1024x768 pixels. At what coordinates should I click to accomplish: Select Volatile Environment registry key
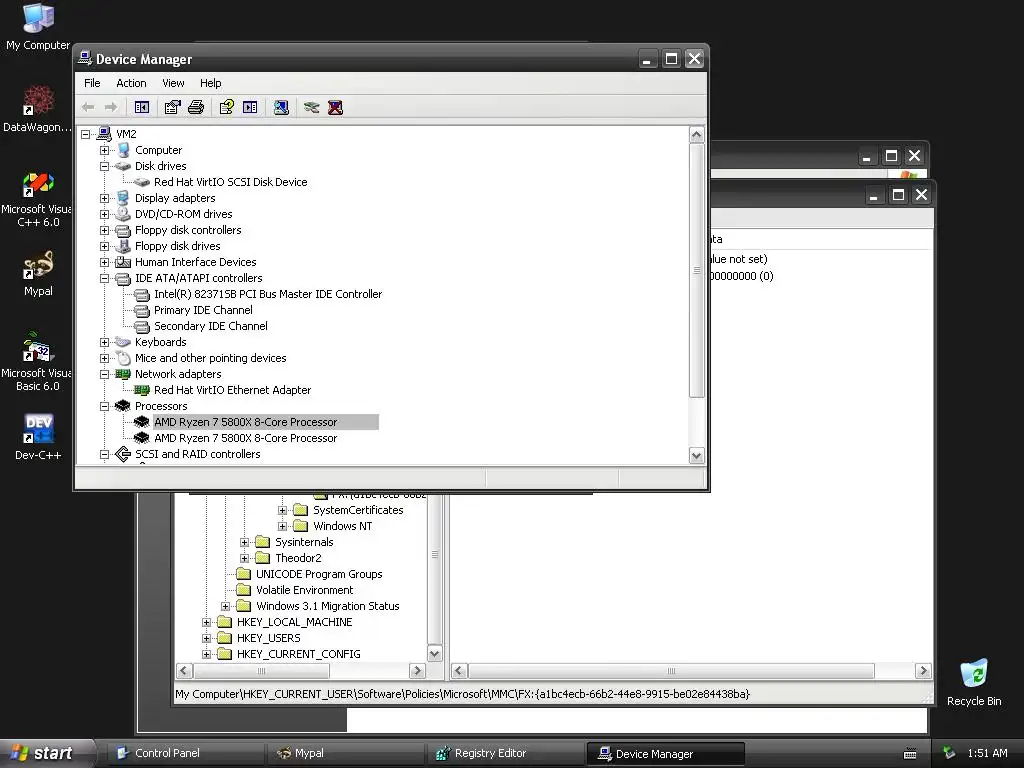tap(304, 590)
